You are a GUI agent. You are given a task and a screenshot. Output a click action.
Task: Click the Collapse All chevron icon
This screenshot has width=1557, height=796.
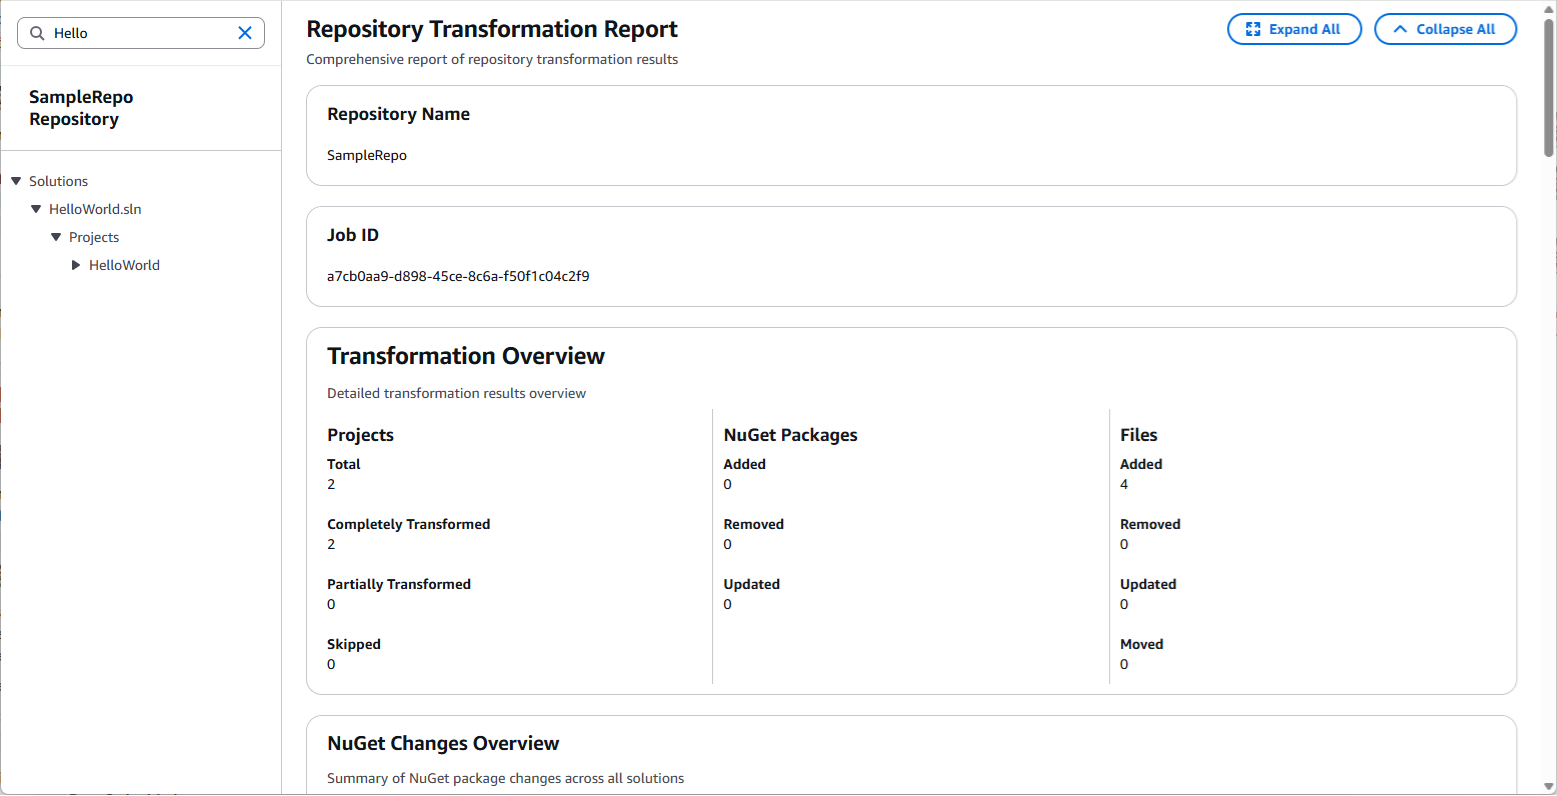point(1401,29)
